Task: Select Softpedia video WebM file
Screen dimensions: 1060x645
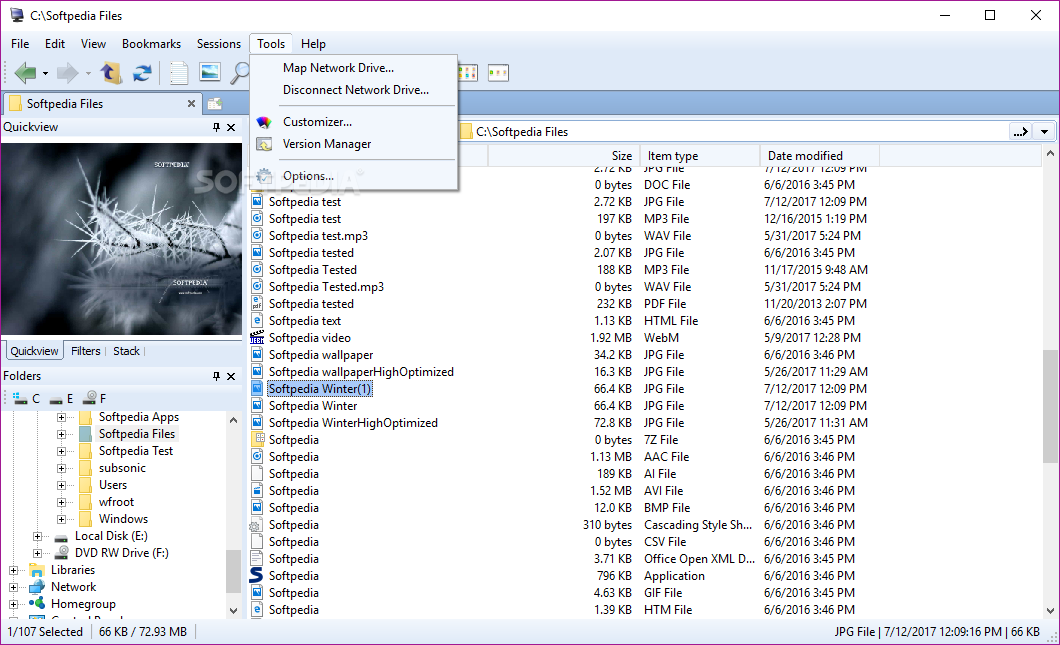Action: (310, 338)
